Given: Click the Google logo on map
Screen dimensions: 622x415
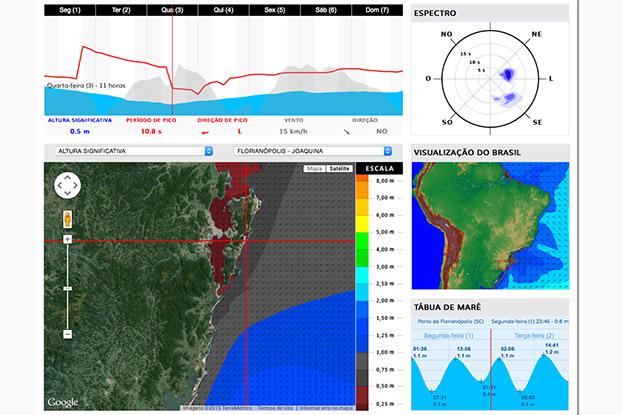Looking at the screenshot, I should (x=63, y=402).
